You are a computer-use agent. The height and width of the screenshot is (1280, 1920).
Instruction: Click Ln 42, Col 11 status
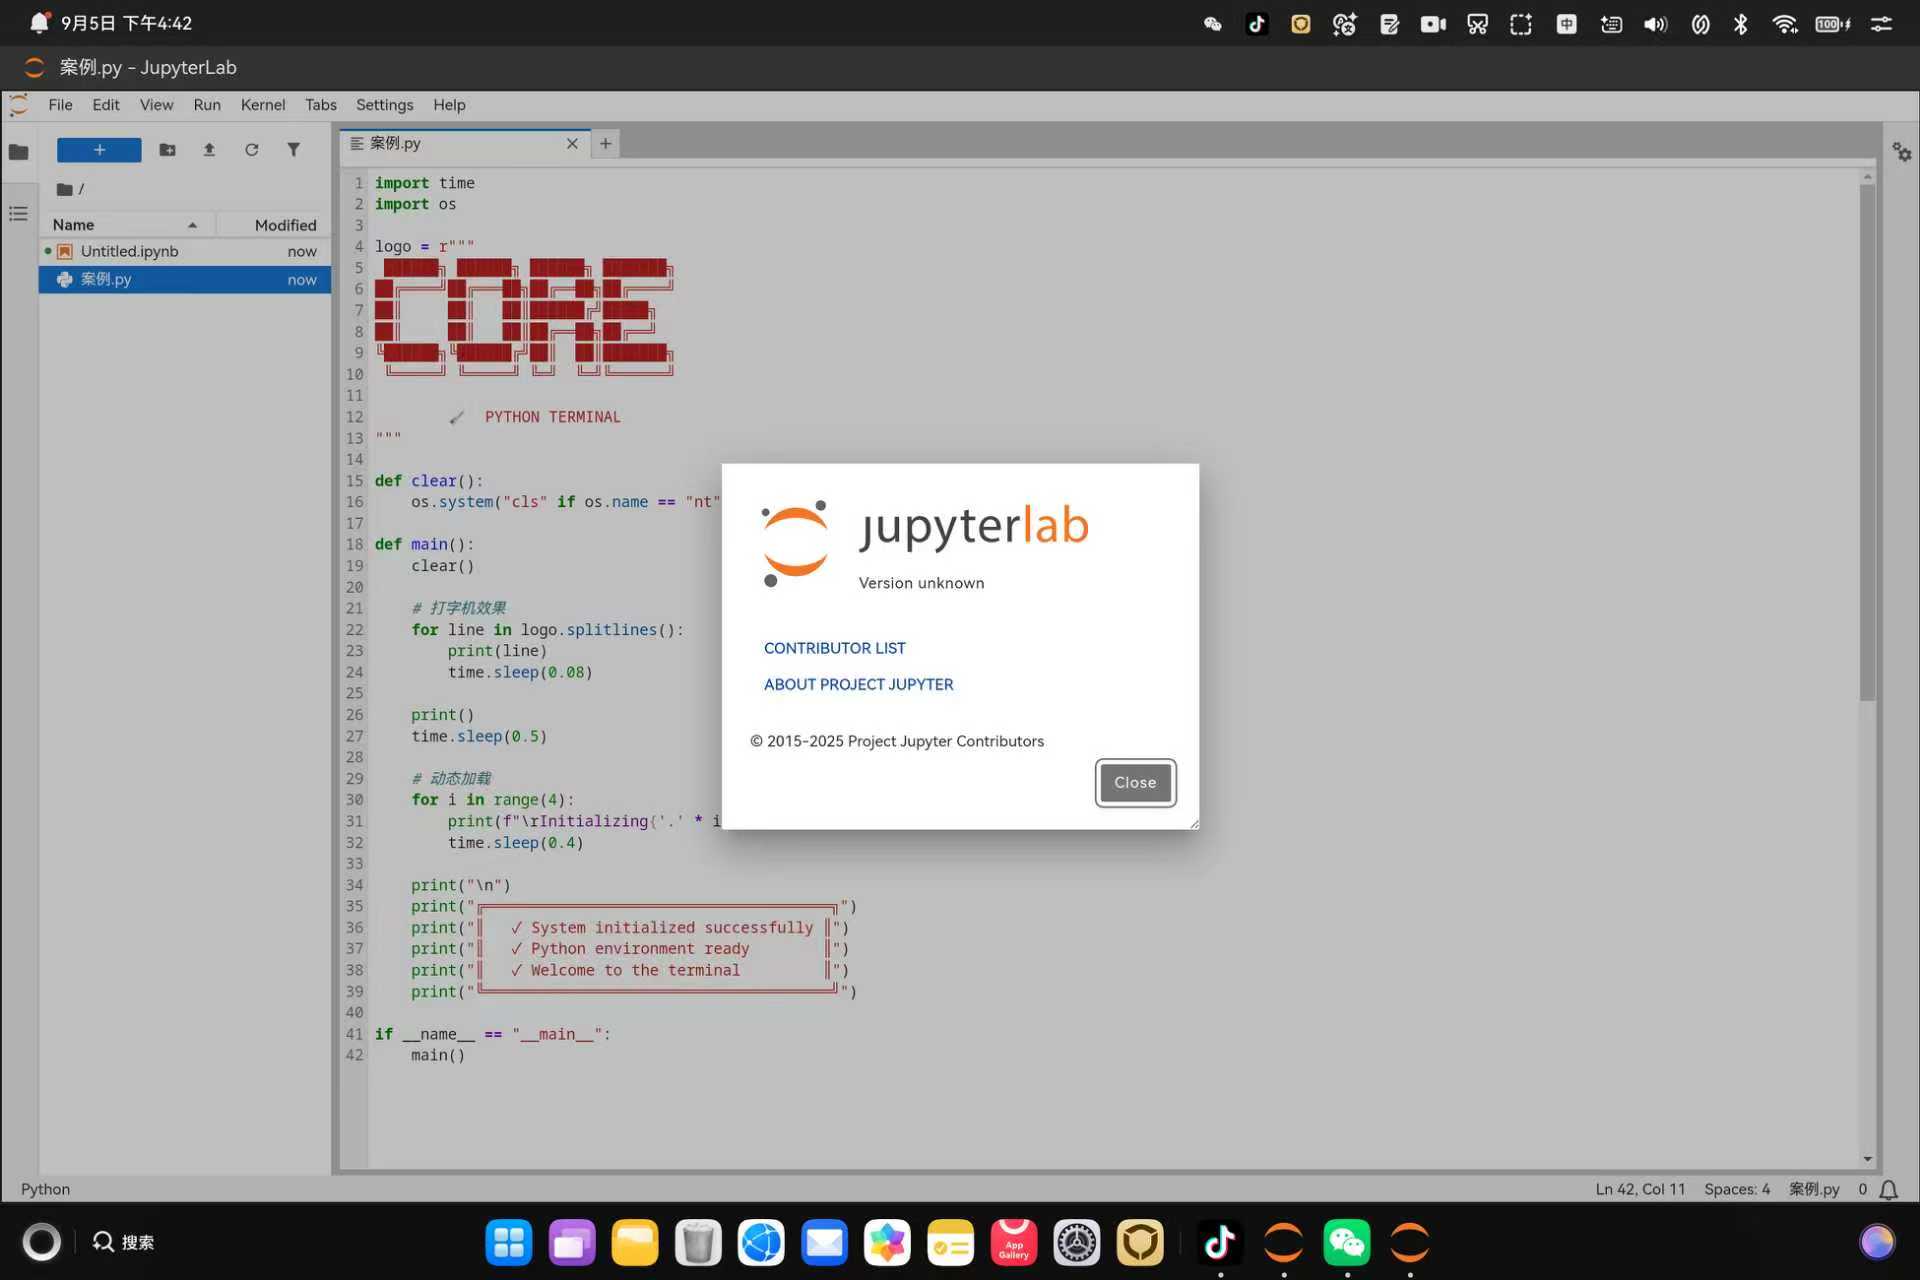point(1640,1190)
